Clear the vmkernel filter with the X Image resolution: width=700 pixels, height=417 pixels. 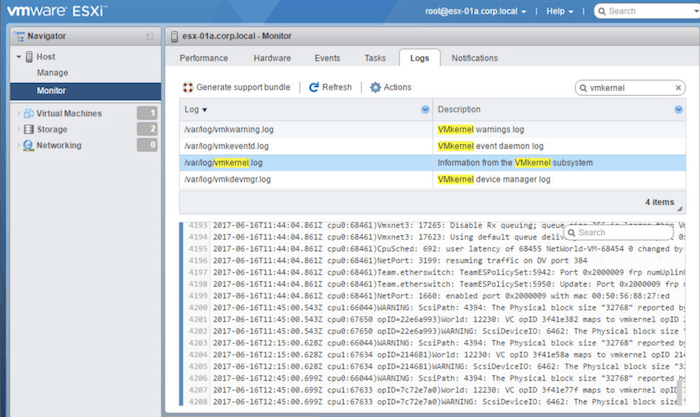(678, 88)
